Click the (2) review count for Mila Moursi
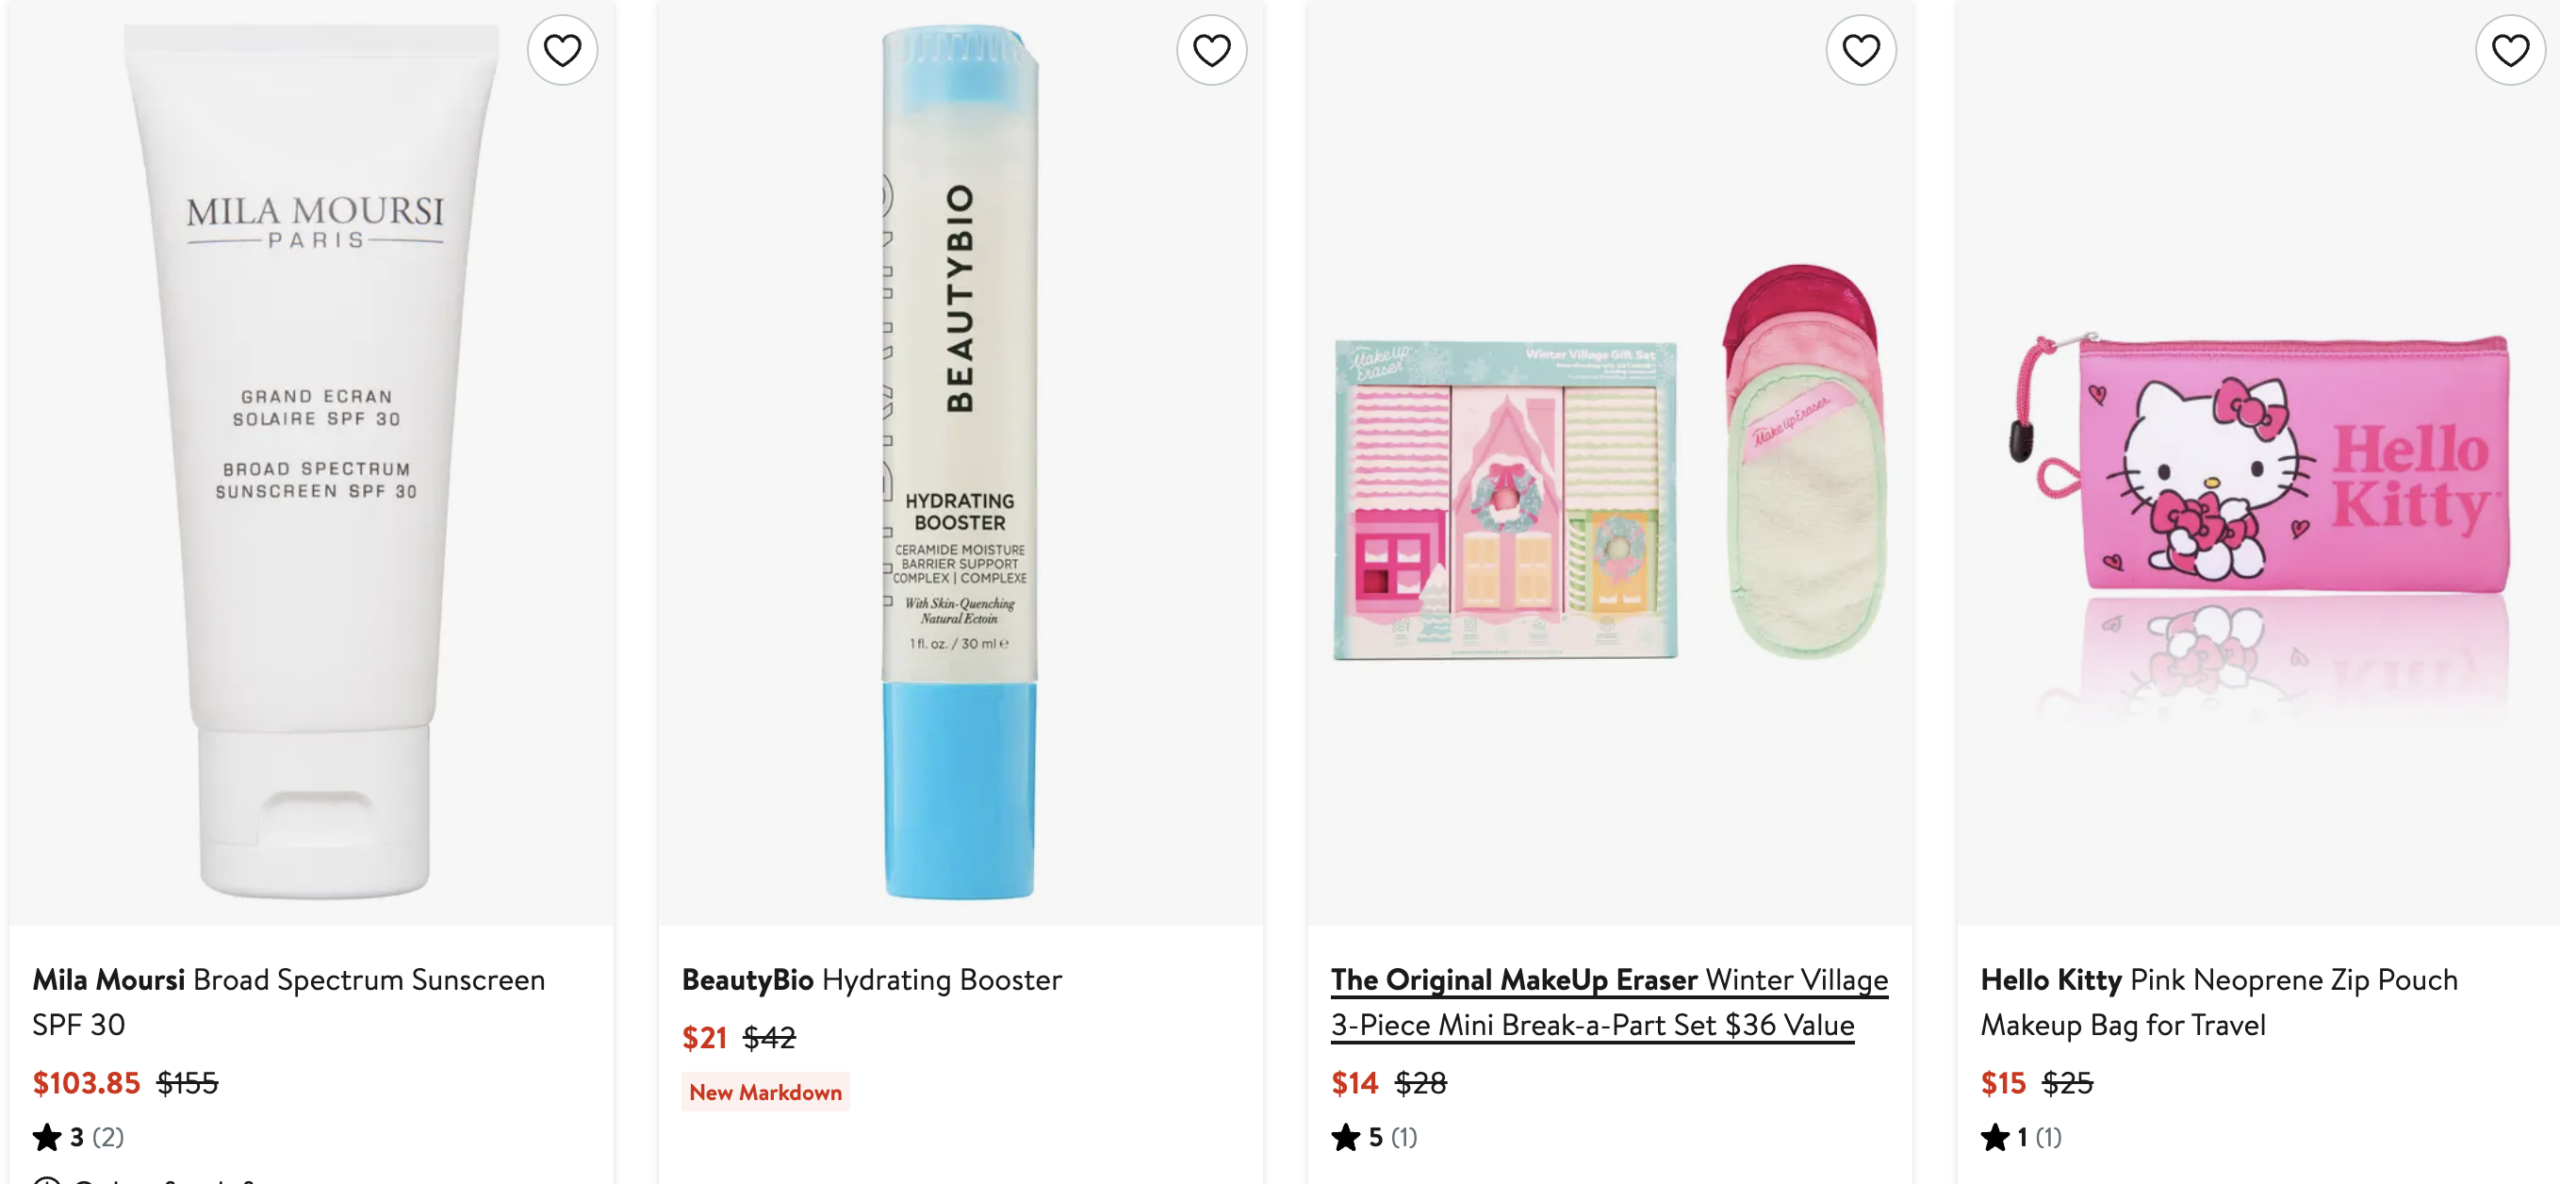Image resolution: width=2560 pixels, height=1184 pixels. (x=108, y=1137)
